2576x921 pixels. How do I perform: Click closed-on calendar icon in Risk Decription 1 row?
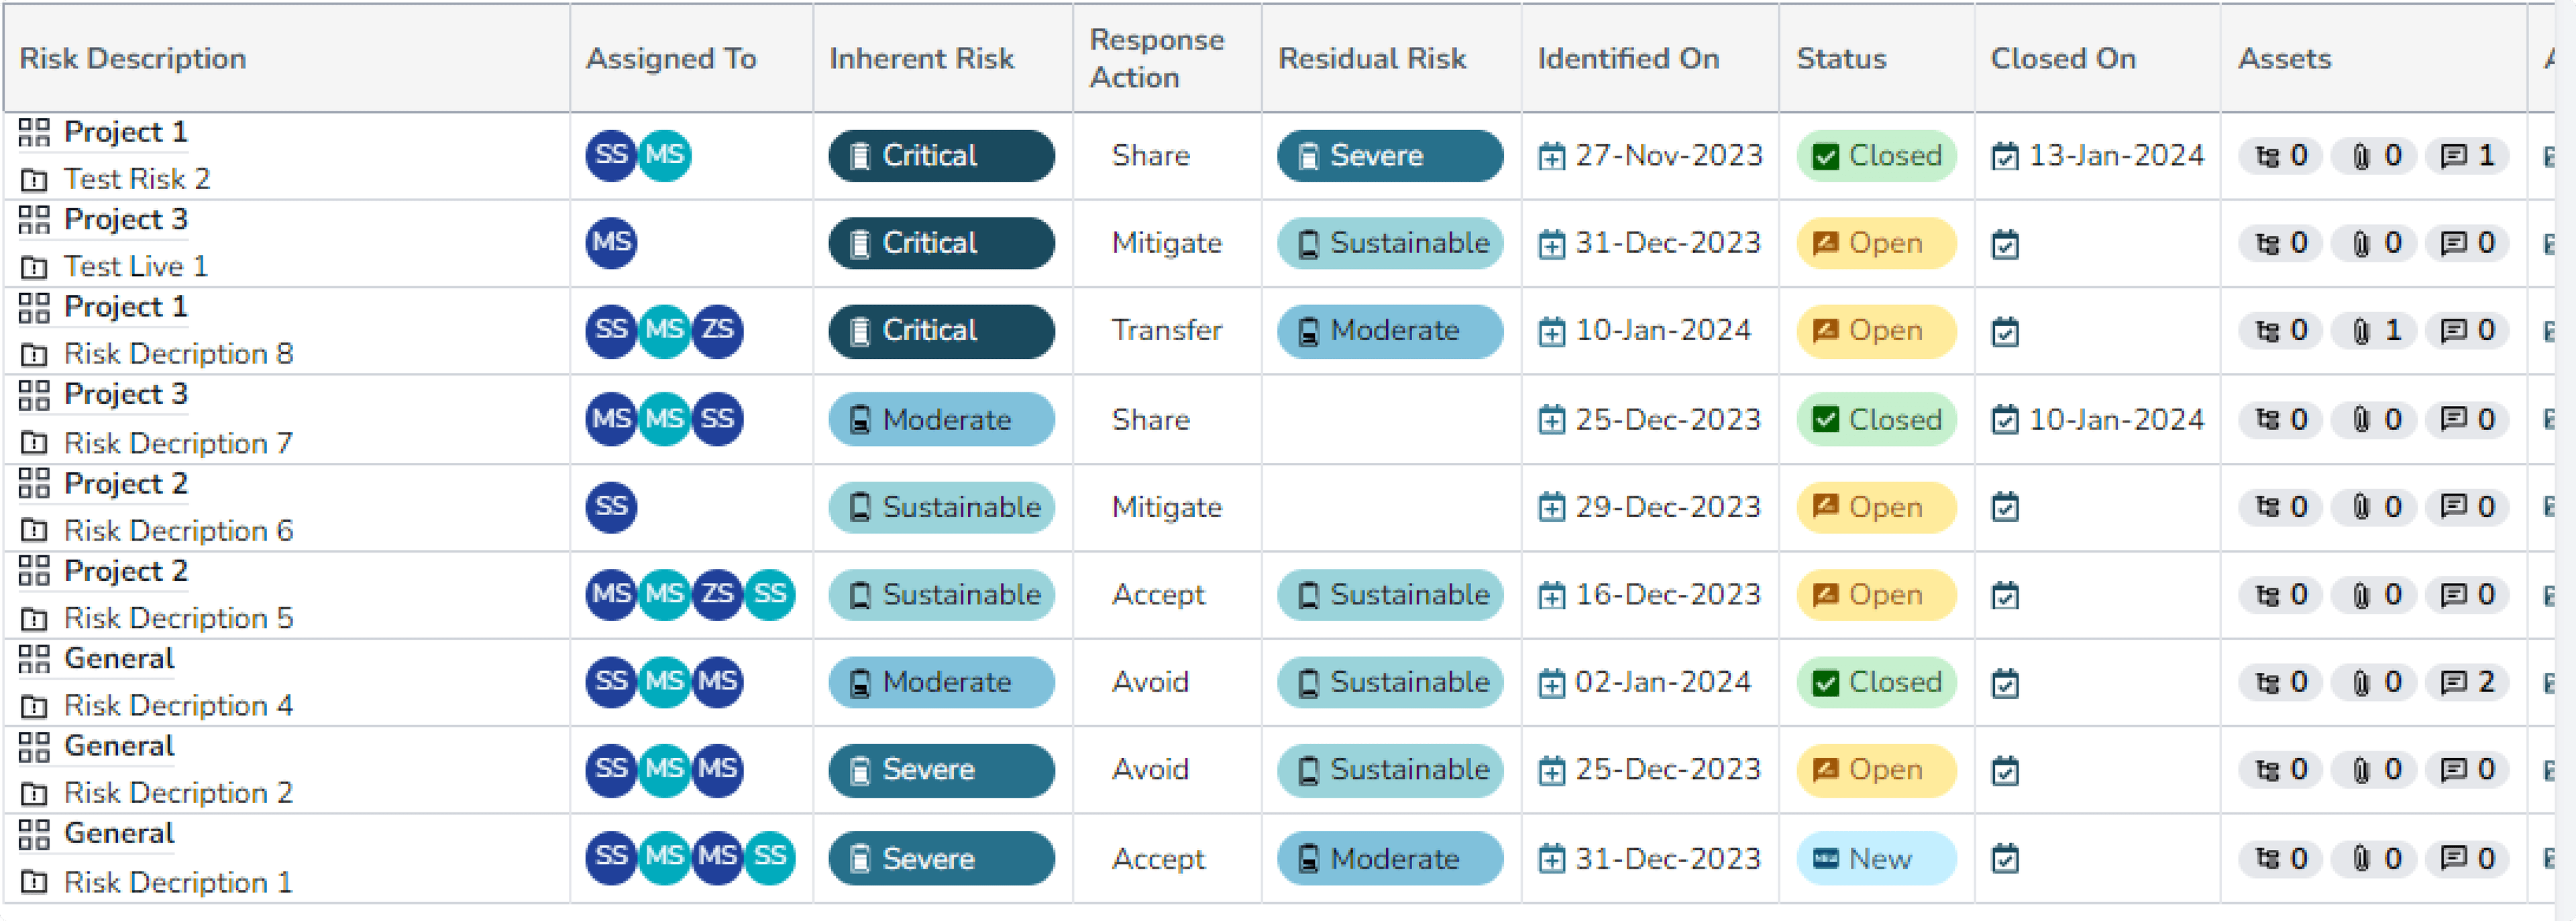click(2005, 860)
